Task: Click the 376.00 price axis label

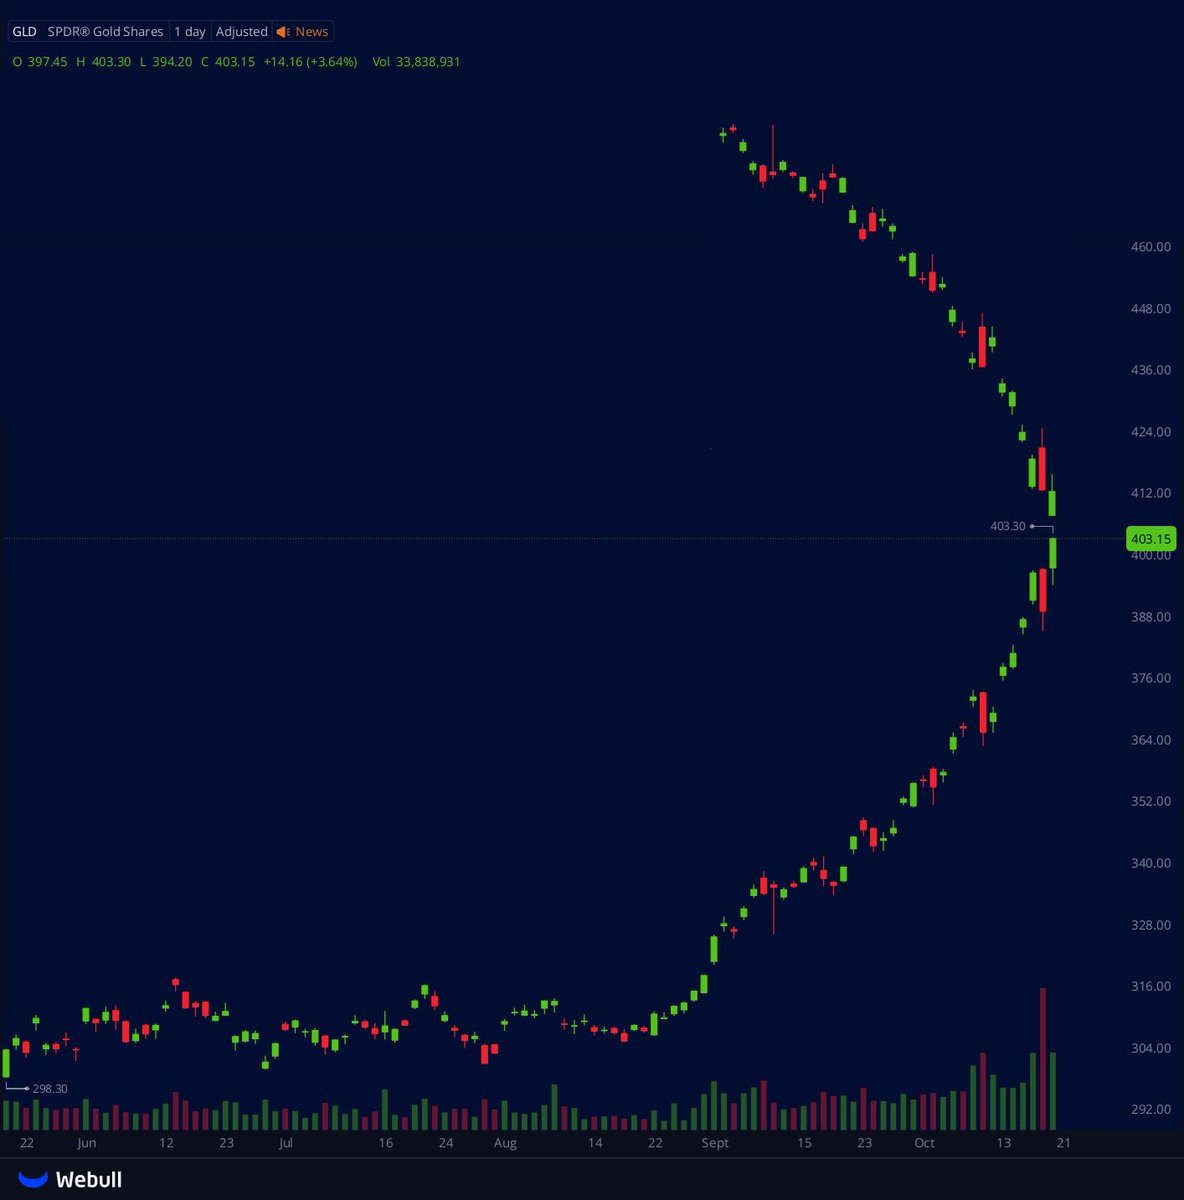Action: pyautogui.click(x=1150, y=678)
